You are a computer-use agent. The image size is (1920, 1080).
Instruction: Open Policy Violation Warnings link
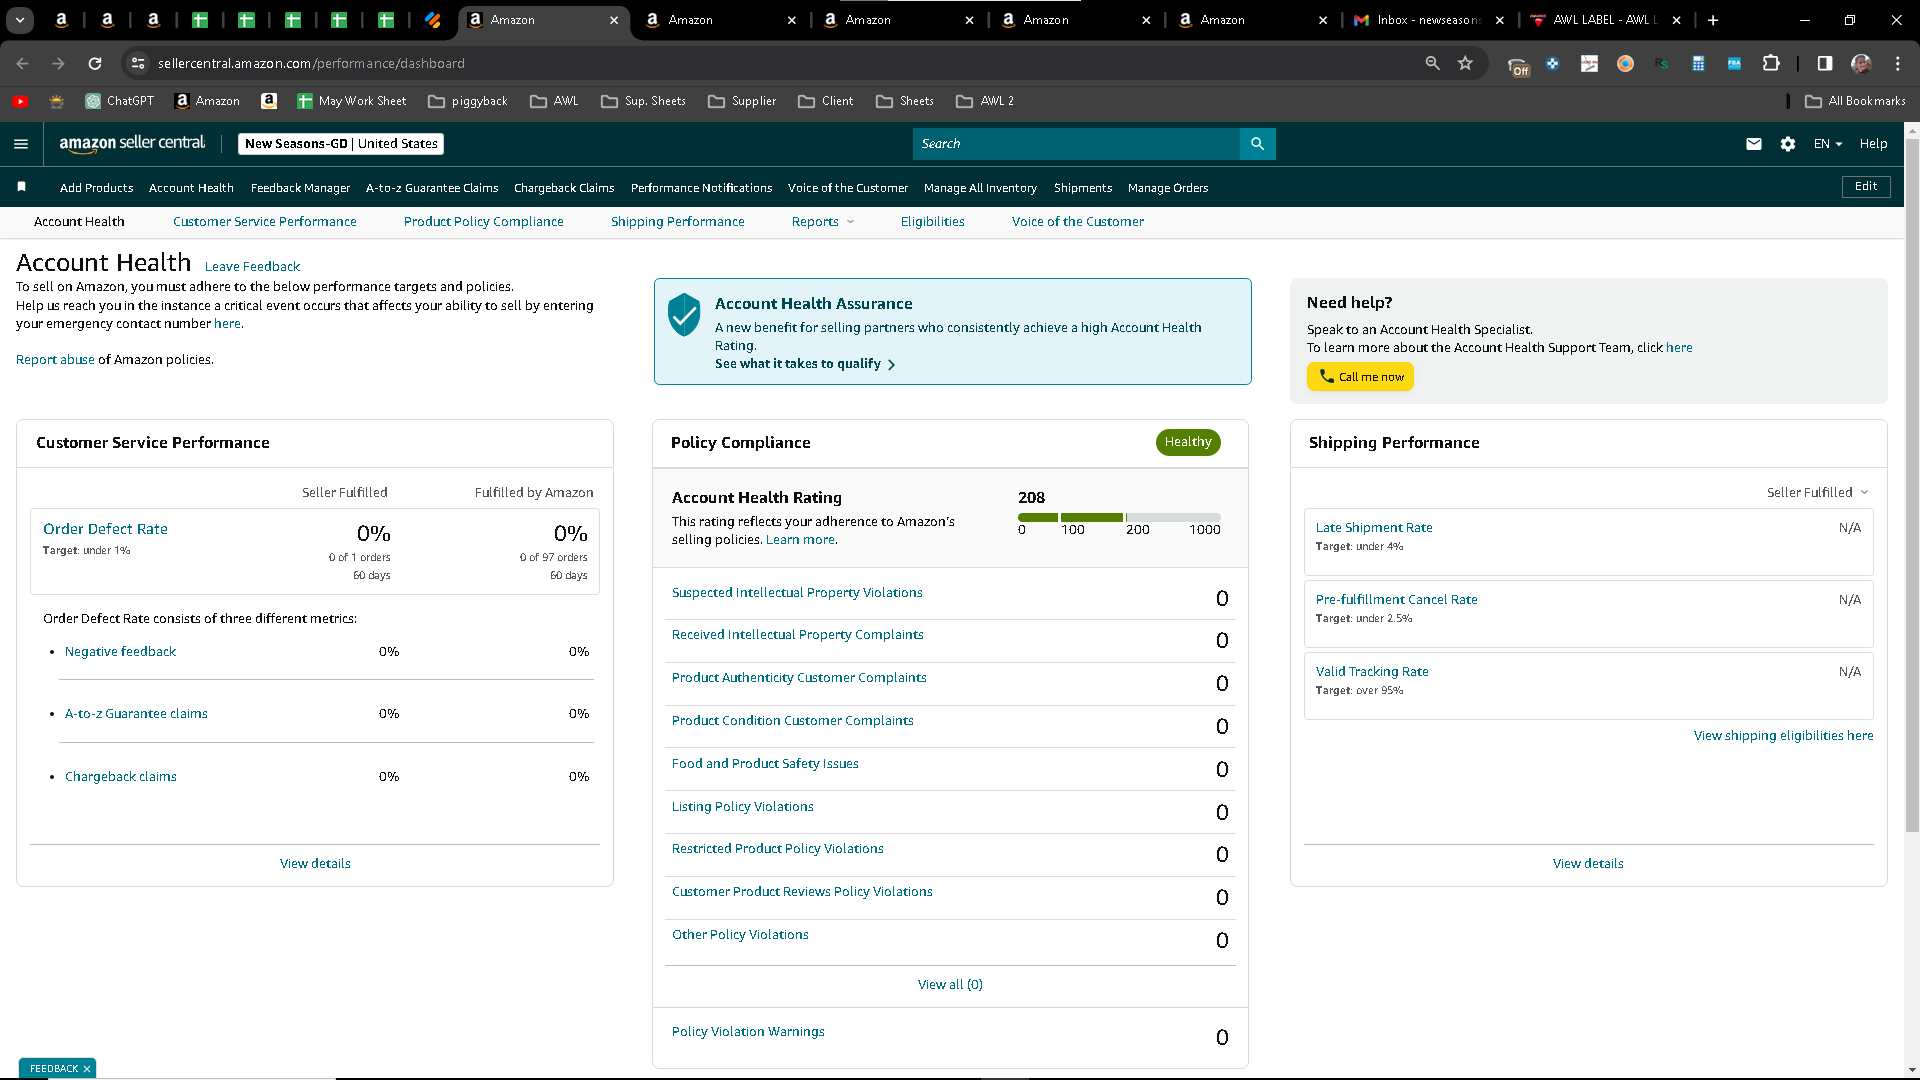pyautogui.click(x=748, y=1032)
